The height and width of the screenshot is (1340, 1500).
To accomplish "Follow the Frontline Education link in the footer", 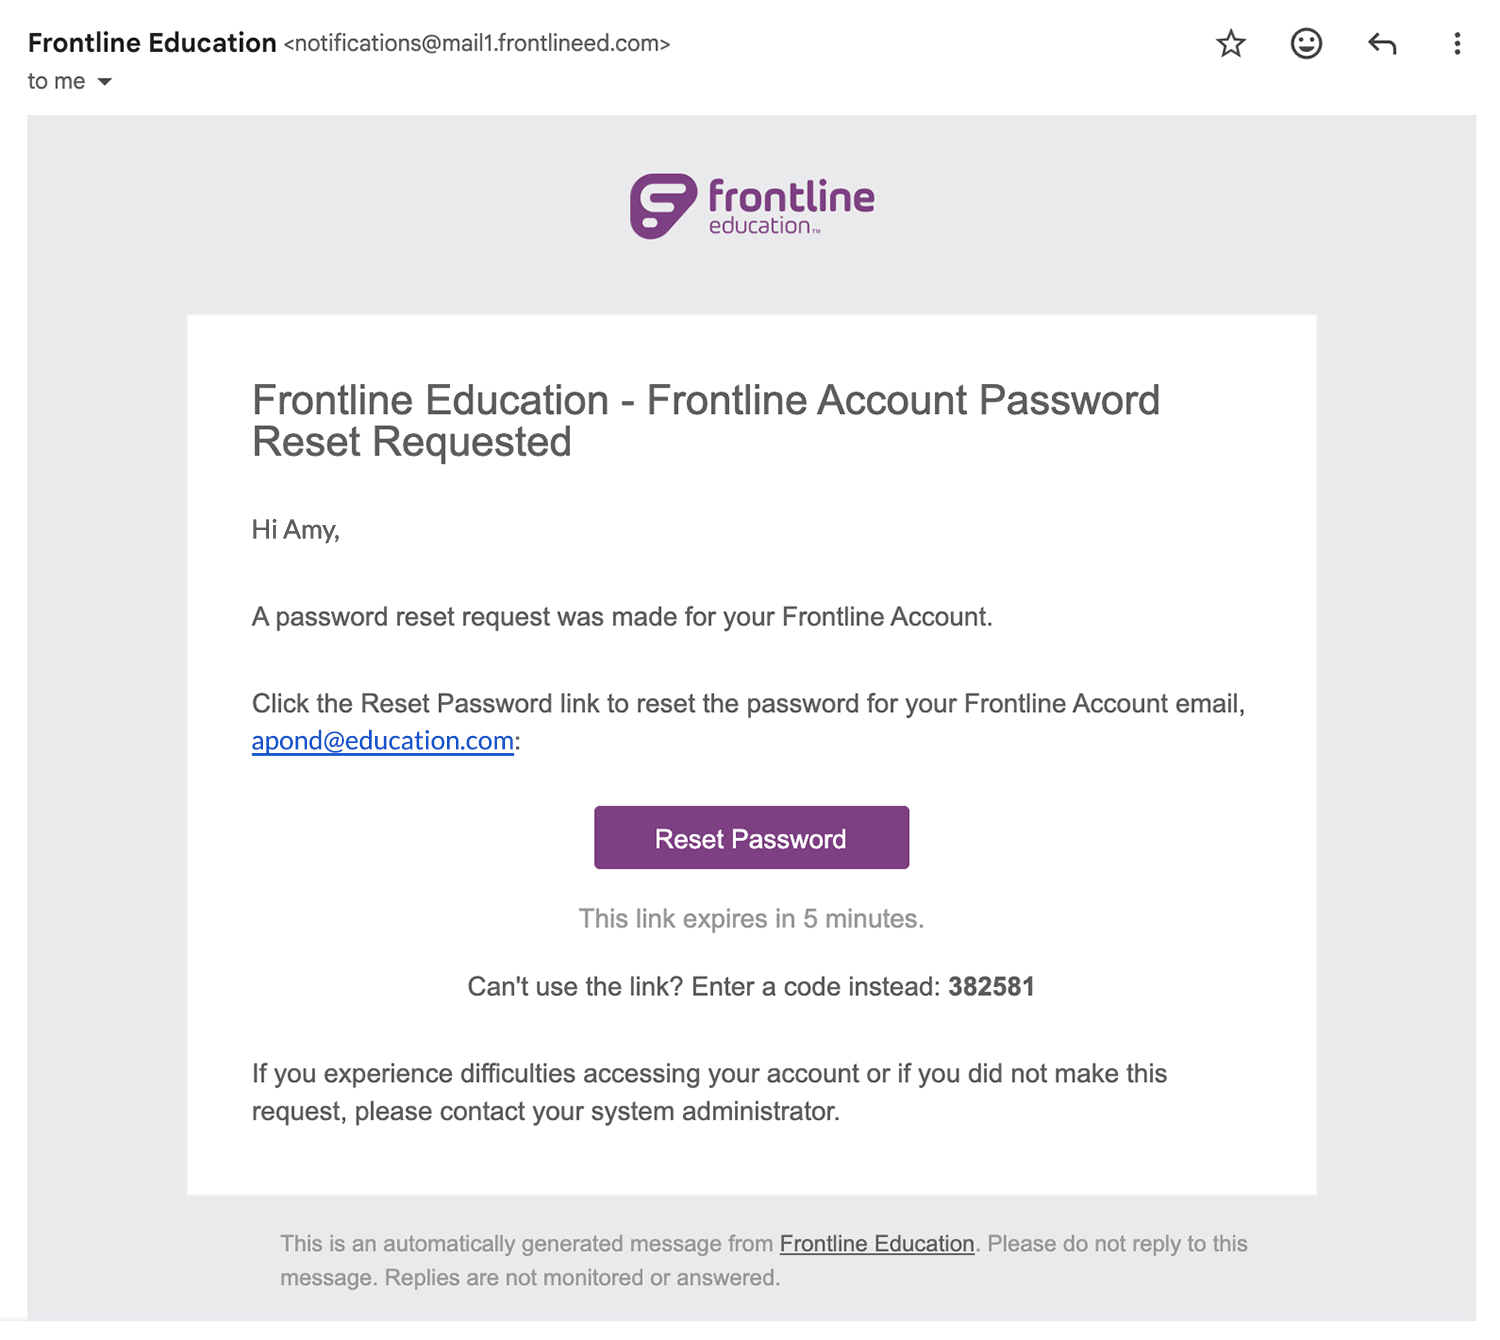I will click(876, 1244).
